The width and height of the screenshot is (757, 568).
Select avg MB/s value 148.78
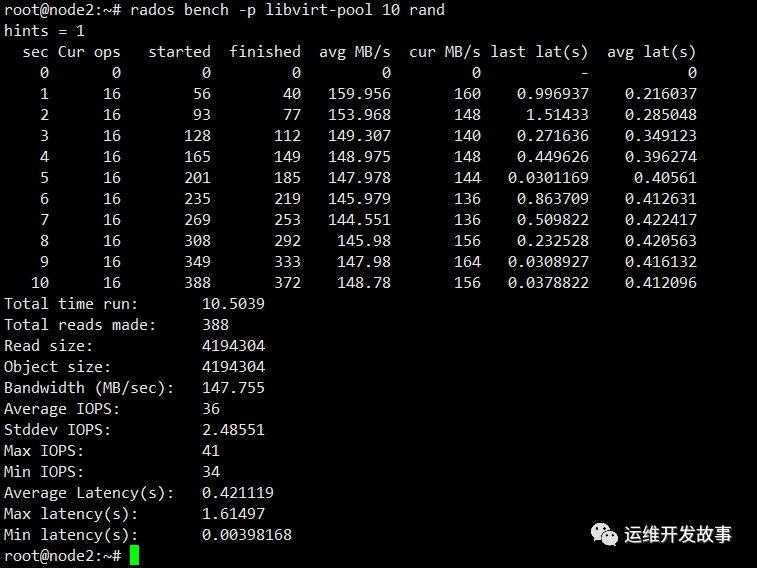click(364, 283)
